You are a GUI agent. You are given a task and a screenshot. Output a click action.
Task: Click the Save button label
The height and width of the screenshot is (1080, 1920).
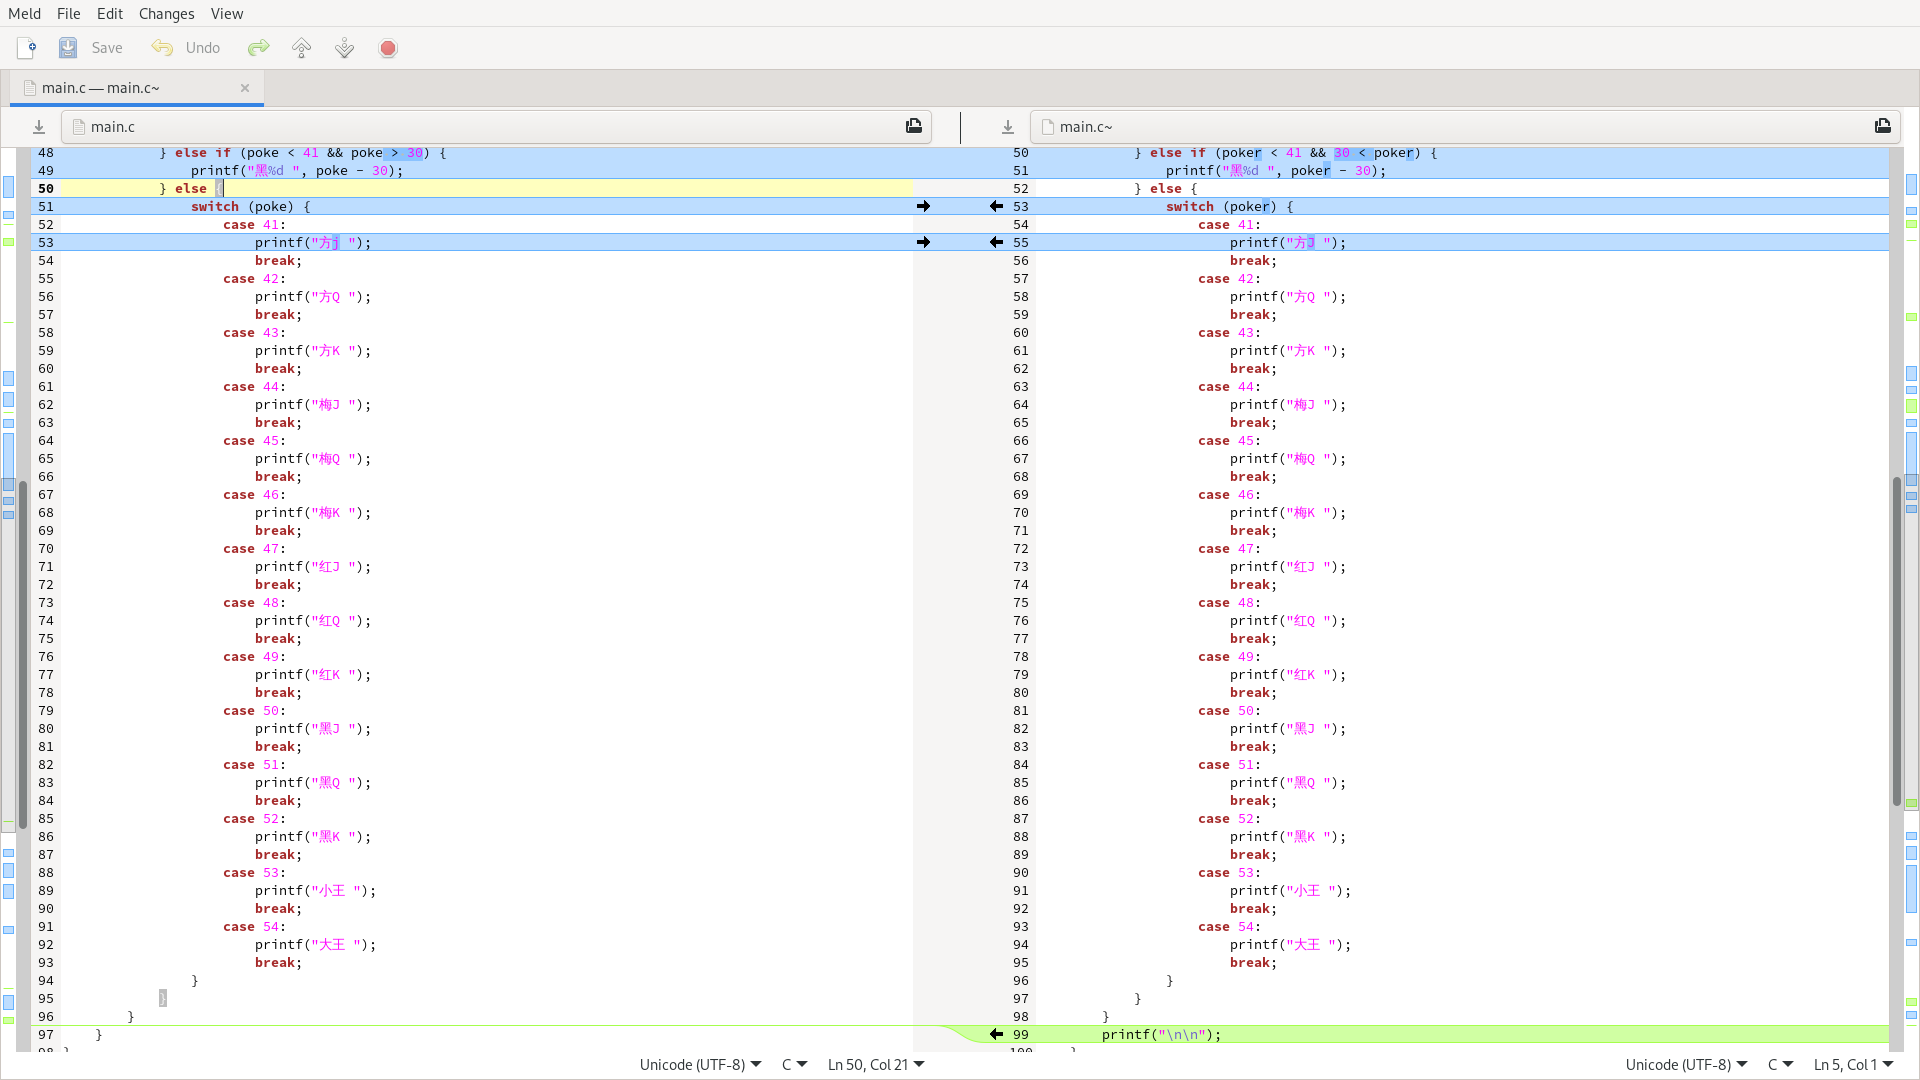(x=107, y=48)
